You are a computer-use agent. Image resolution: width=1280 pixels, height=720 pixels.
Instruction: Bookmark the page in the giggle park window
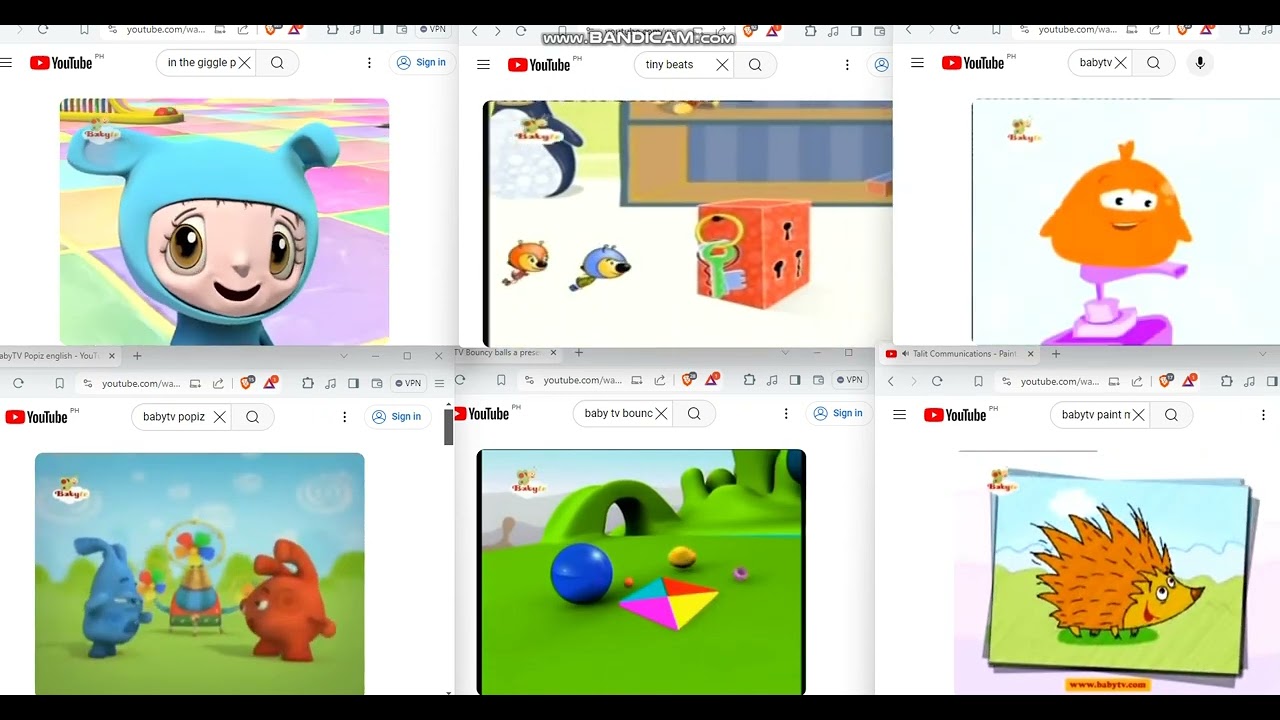[x=84, y=30]
